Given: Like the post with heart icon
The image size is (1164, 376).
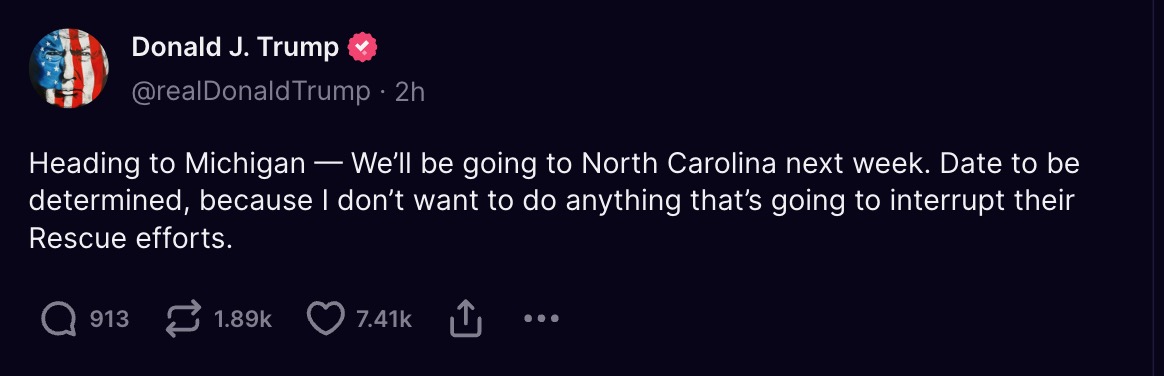Looking at the screenshot, I should pyautogui.click(x=325, y=320).
